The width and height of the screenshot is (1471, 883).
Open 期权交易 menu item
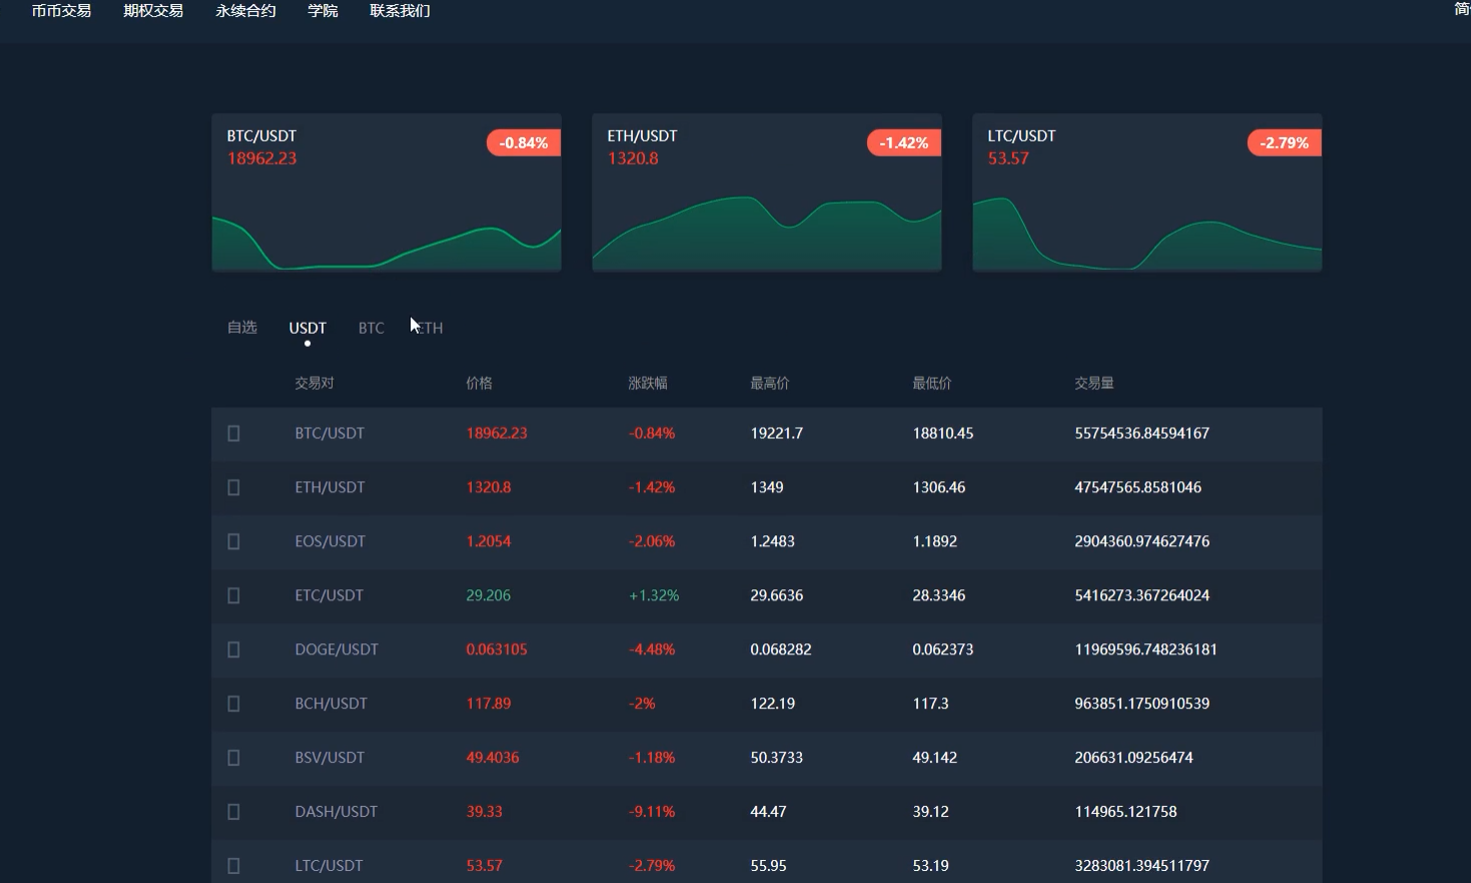(x=153, y=11)
